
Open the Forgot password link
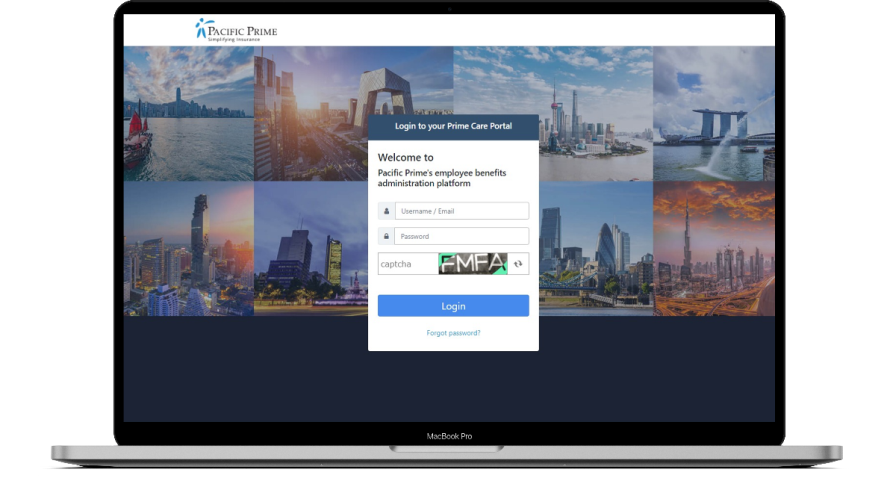[453, 333]
